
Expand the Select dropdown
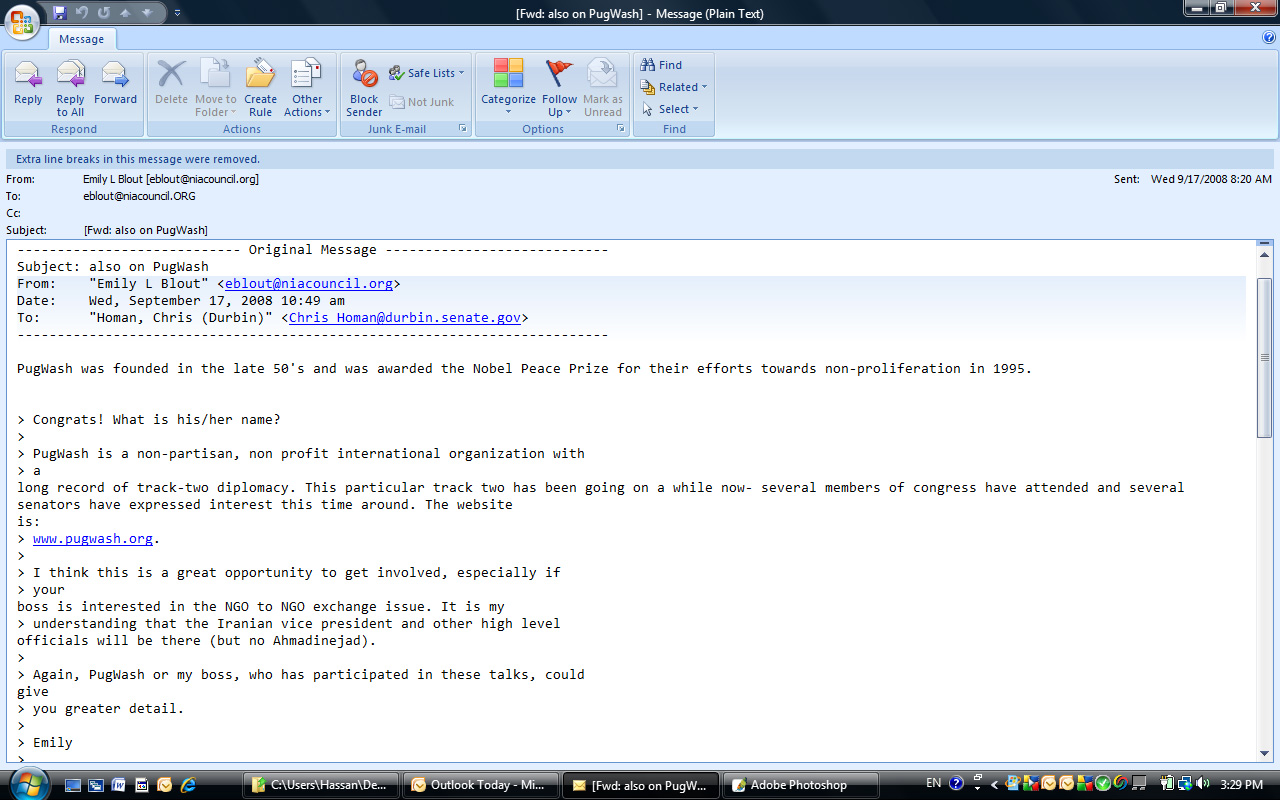tap(671, 109)
